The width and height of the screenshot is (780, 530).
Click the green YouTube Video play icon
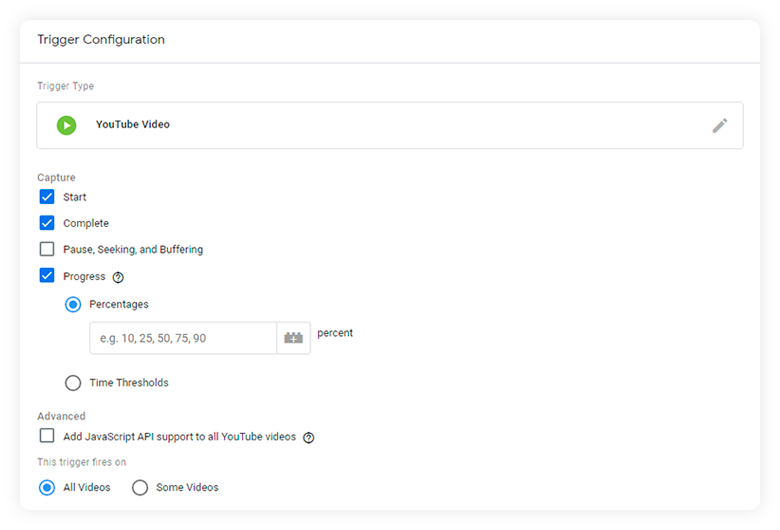click(67, 125)
